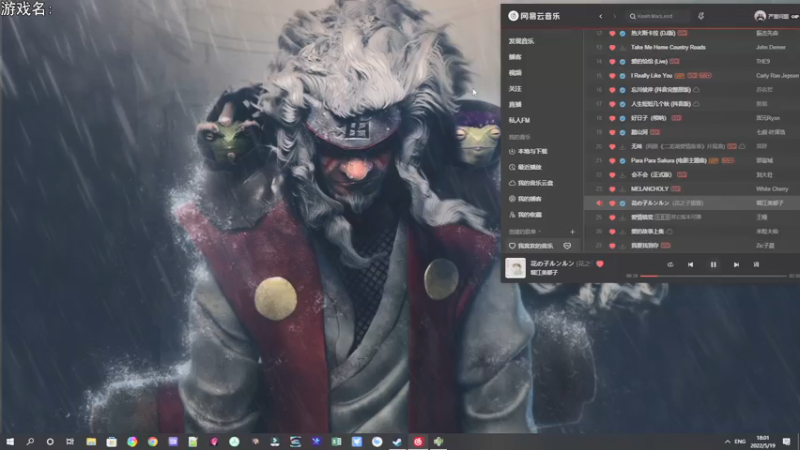The width and height of the screenshot is (800, 450).
Task: Toggle heart on row 12
Action: 612,33
